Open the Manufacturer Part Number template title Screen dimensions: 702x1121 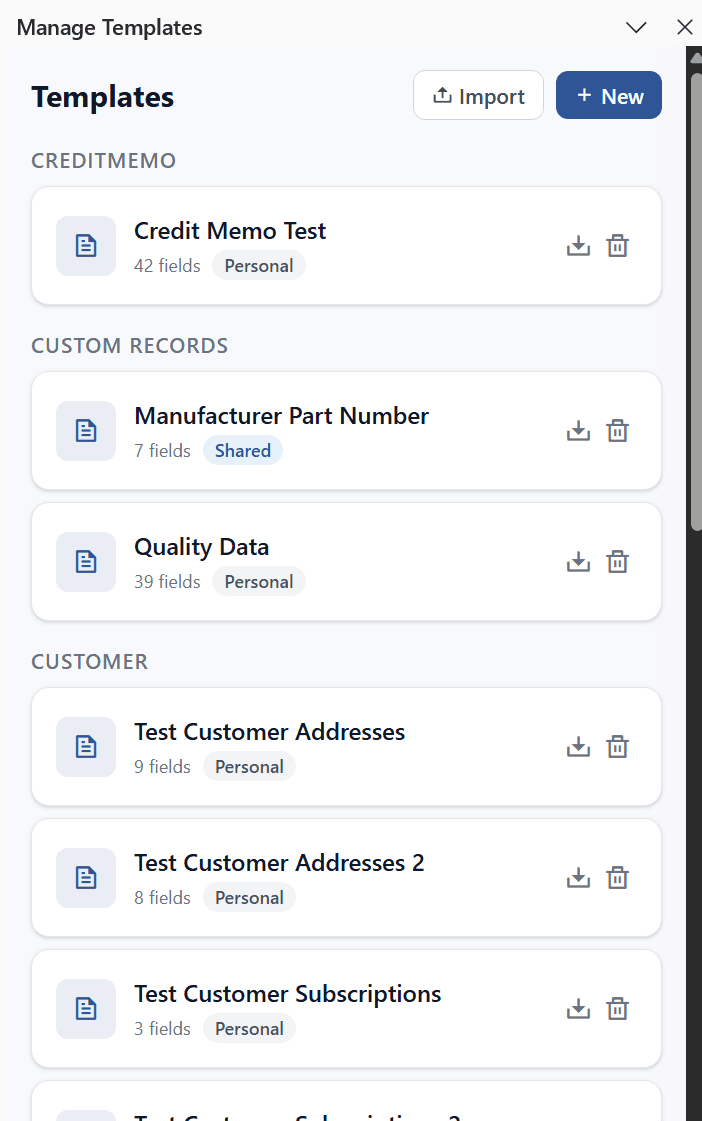coord(282,416)
